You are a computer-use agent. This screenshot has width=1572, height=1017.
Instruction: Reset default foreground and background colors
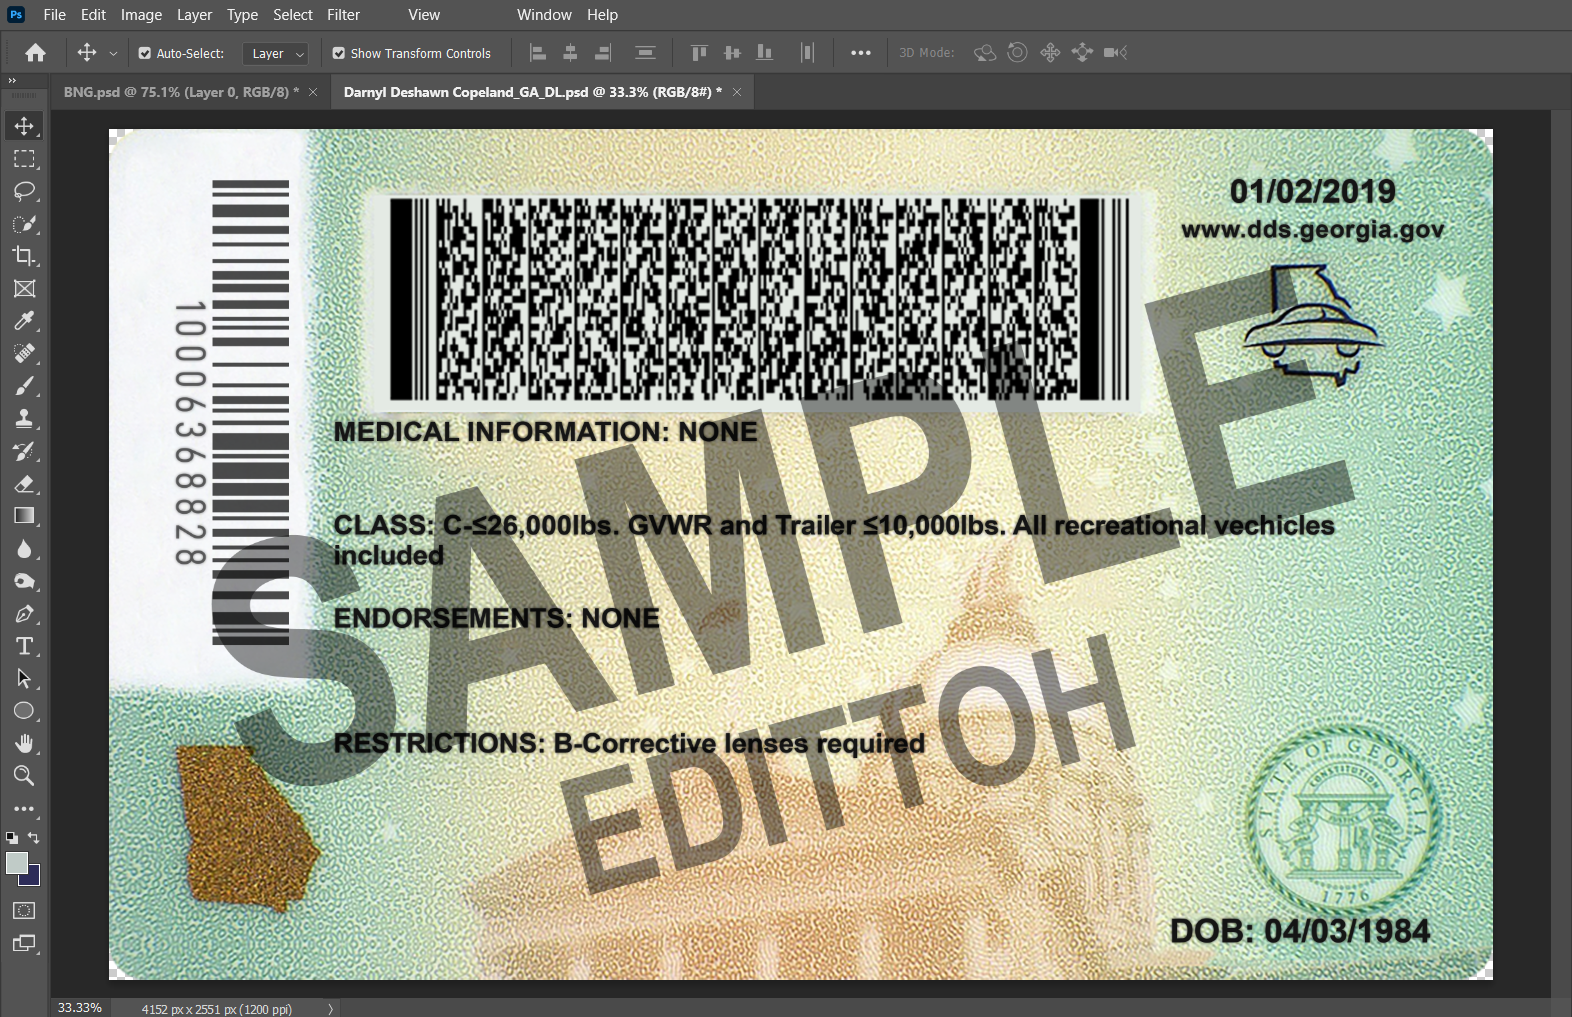[x=11, y=838]
